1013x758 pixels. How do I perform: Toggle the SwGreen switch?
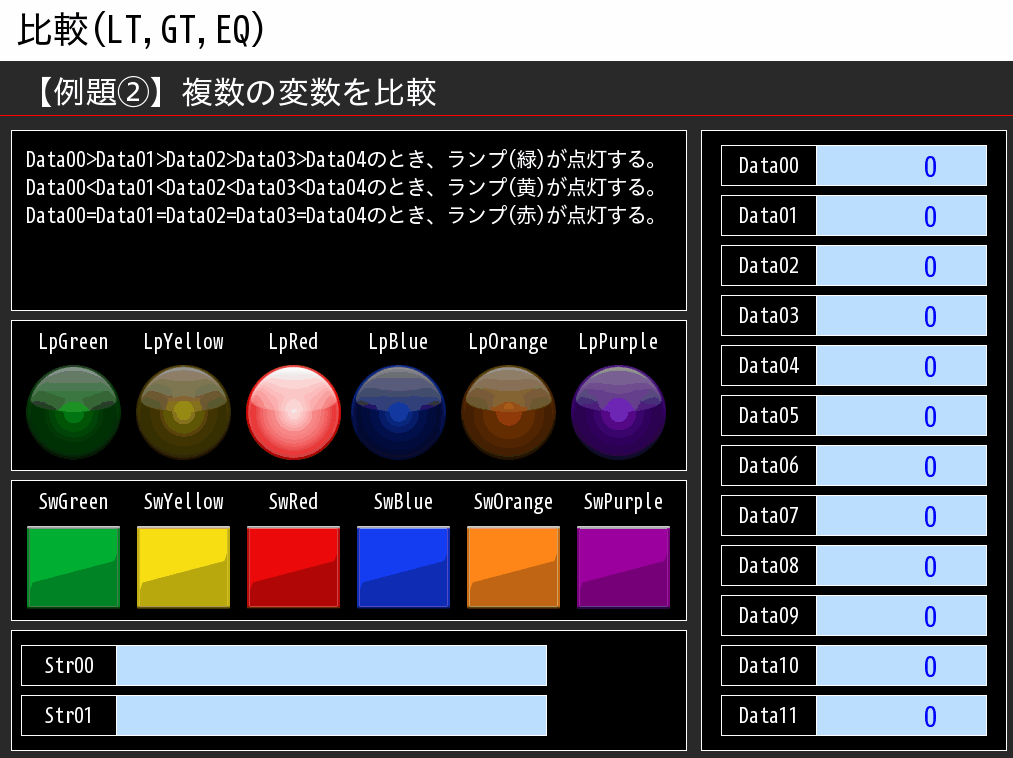(x=74, y=567)
